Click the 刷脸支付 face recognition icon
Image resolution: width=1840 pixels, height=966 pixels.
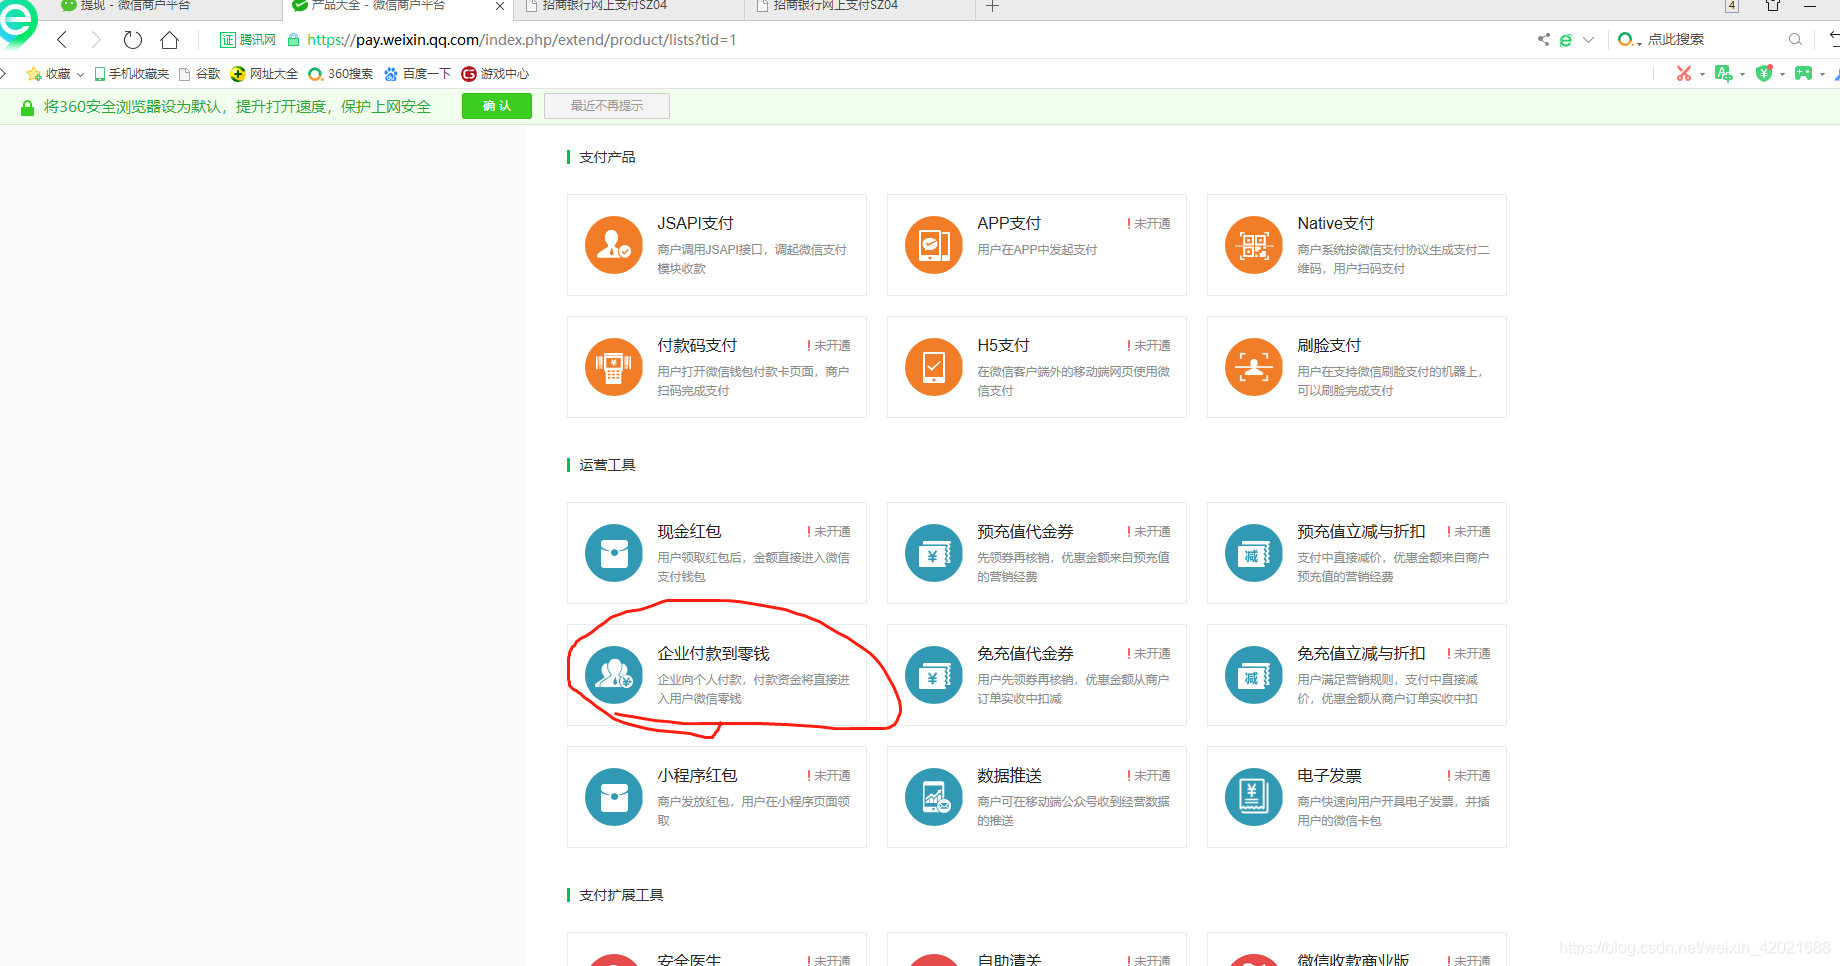[1253, 367]
